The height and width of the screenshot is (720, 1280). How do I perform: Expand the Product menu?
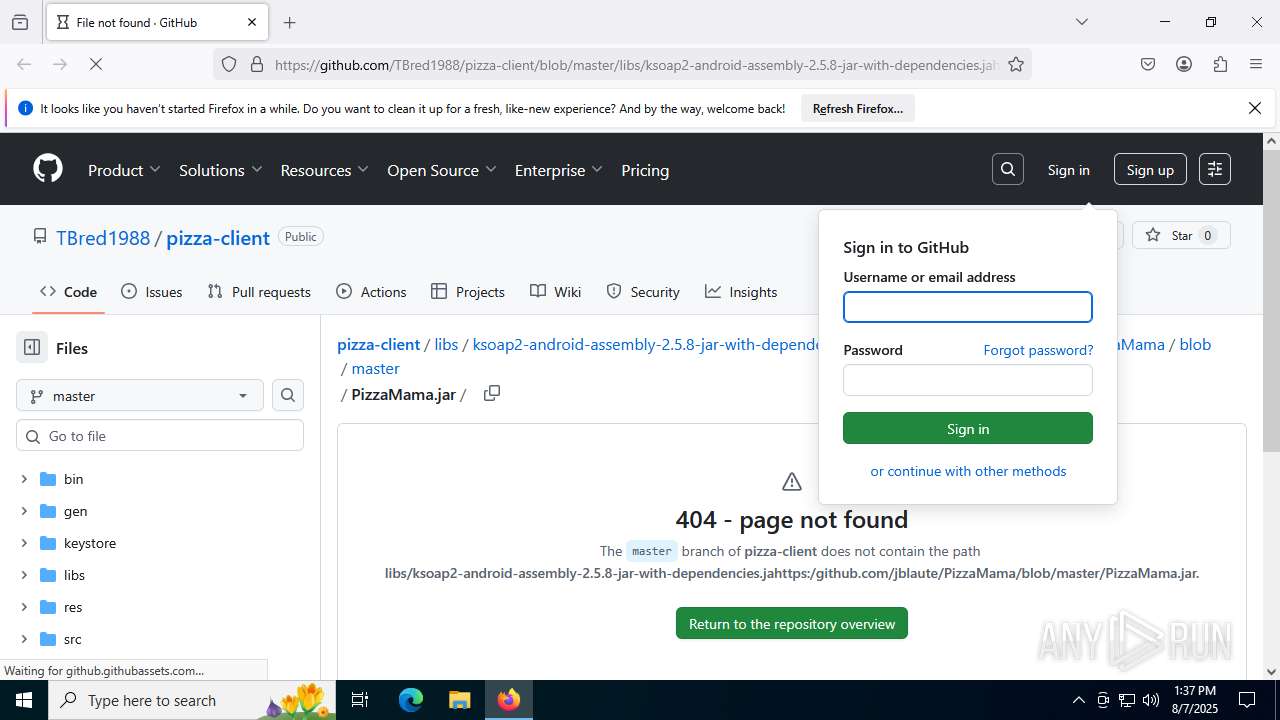point(125,170)
